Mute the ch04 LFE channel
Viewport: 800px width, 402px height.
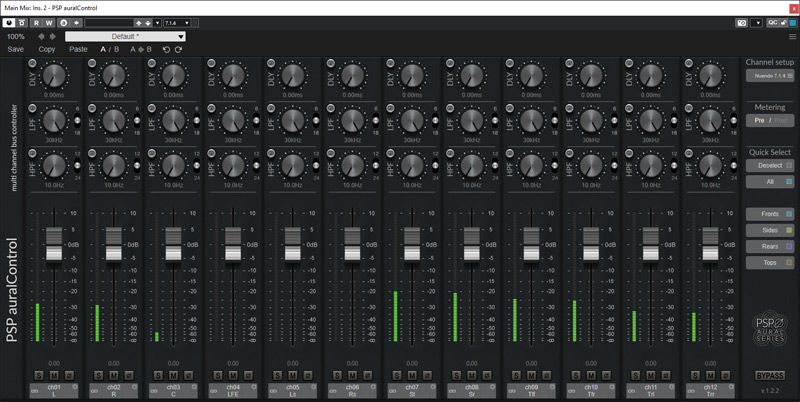pos(232,376)
